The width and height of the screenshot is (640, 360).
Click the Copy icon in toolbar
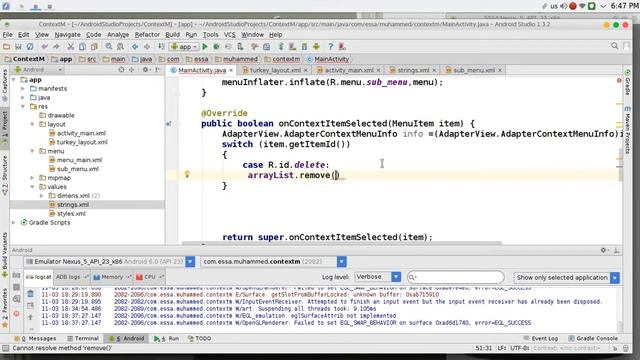[82, 47]
